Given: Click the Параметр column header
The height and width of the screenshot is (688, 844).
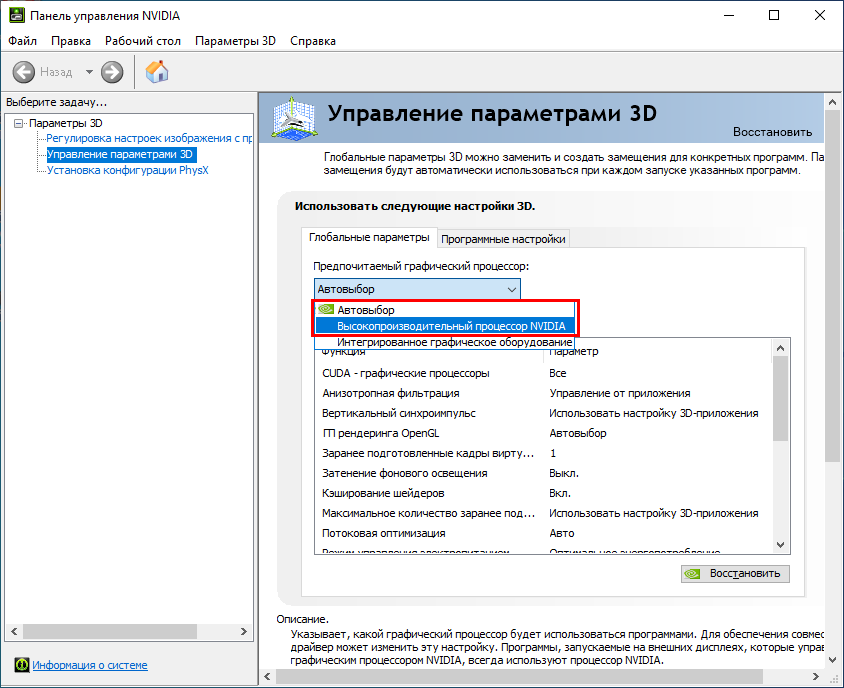Looking at the screenshot, I should click(x=658, y=352).
